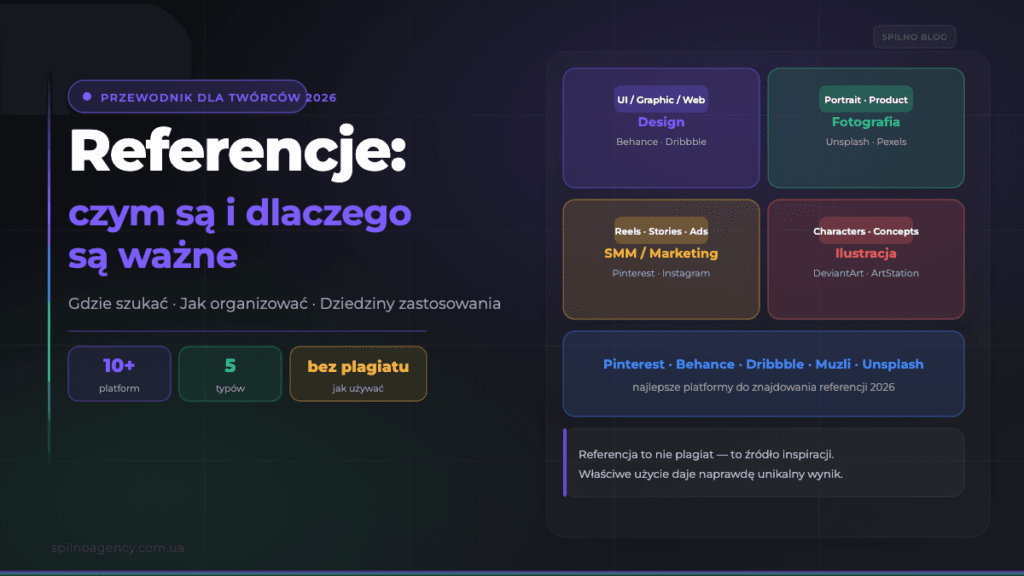Click the SPILNO BLOG badge
This screenshot has height=576, width=1024.
(914, 37)
